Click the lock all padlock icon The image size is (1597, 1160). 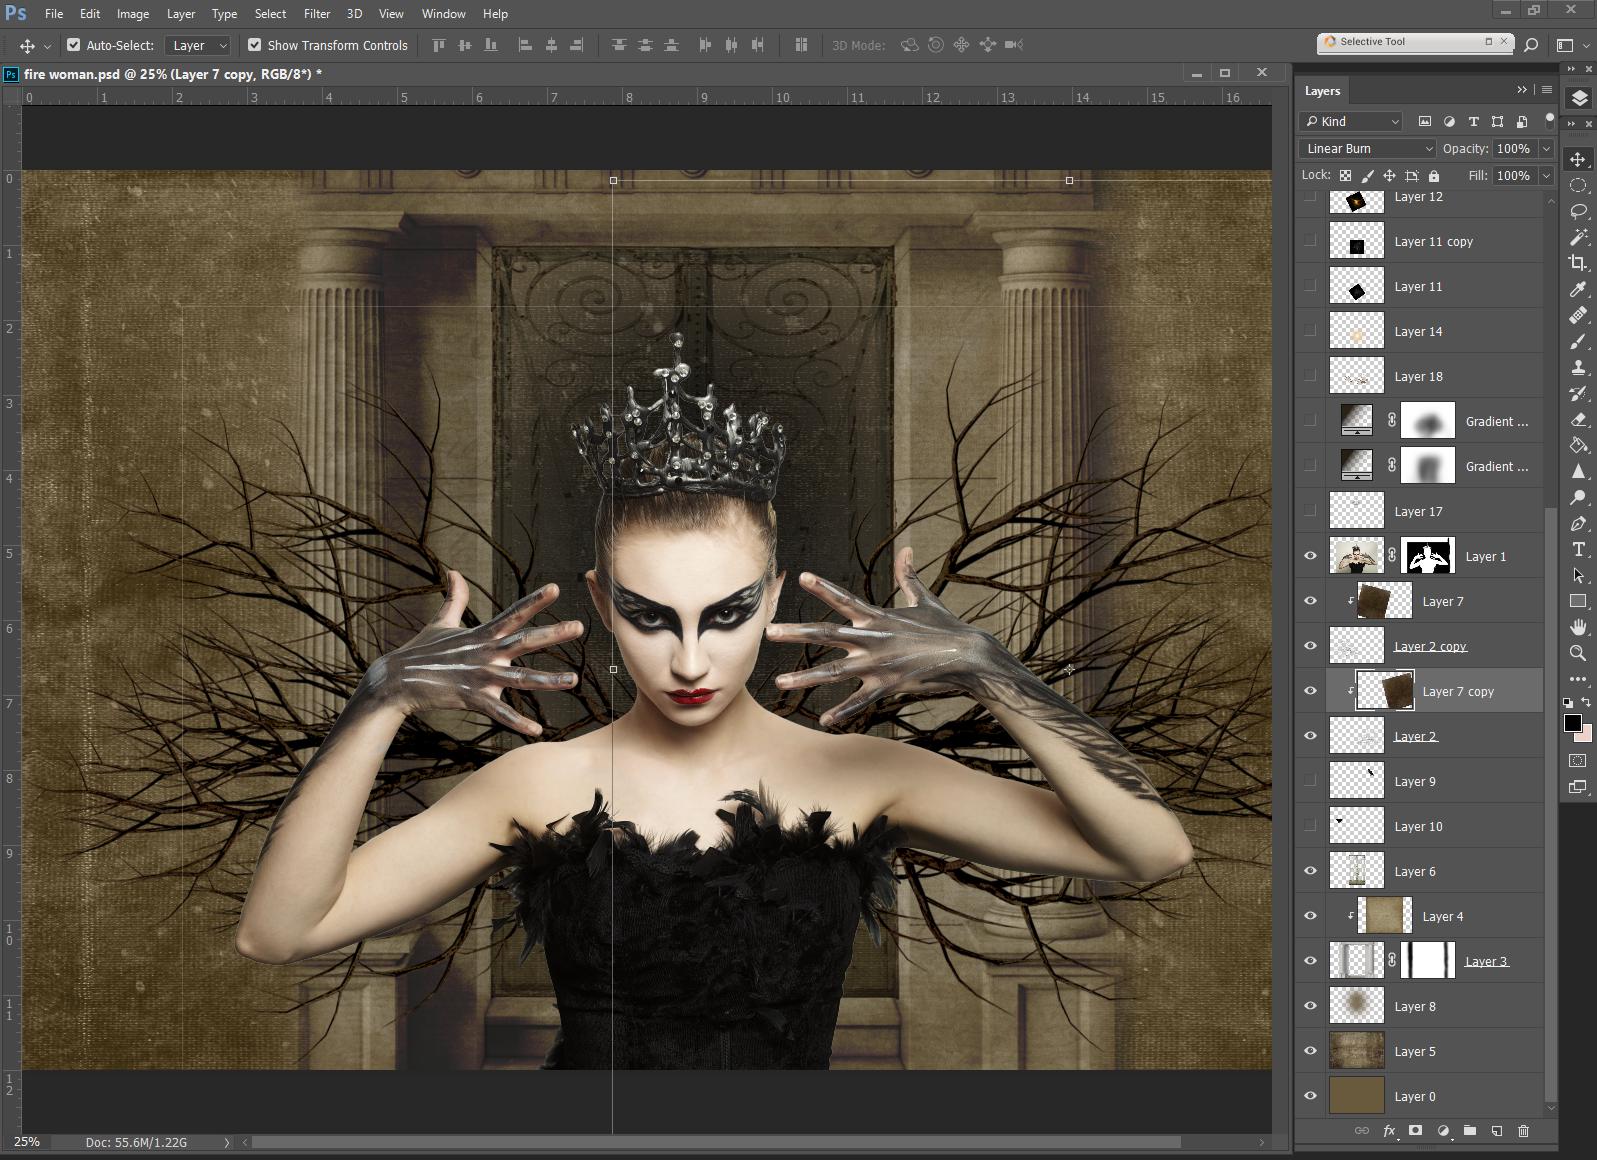[x=1434, y=176]
